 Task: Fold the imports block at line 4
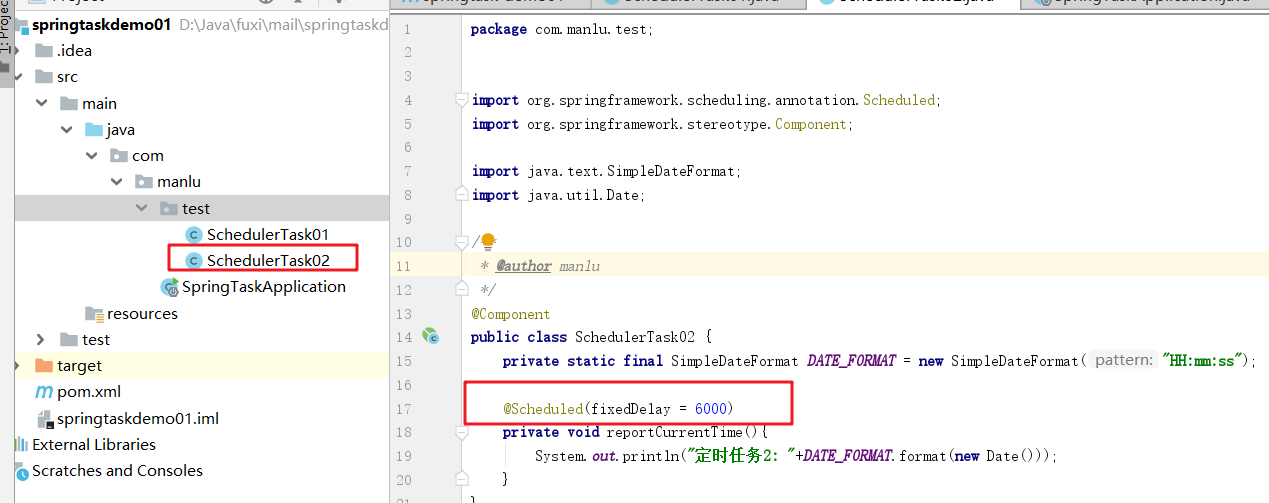coord(461,100)
